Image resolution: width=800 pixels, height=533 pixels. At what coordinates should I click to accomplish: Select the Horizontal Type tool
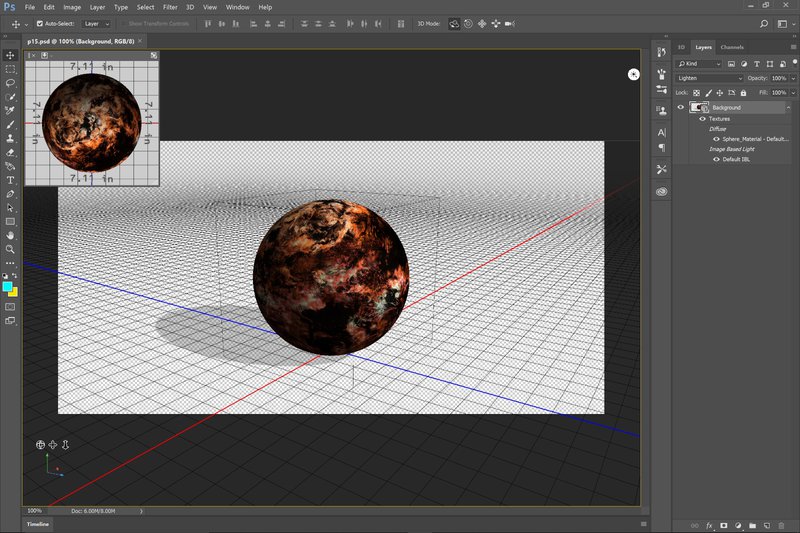coord(10,180)
